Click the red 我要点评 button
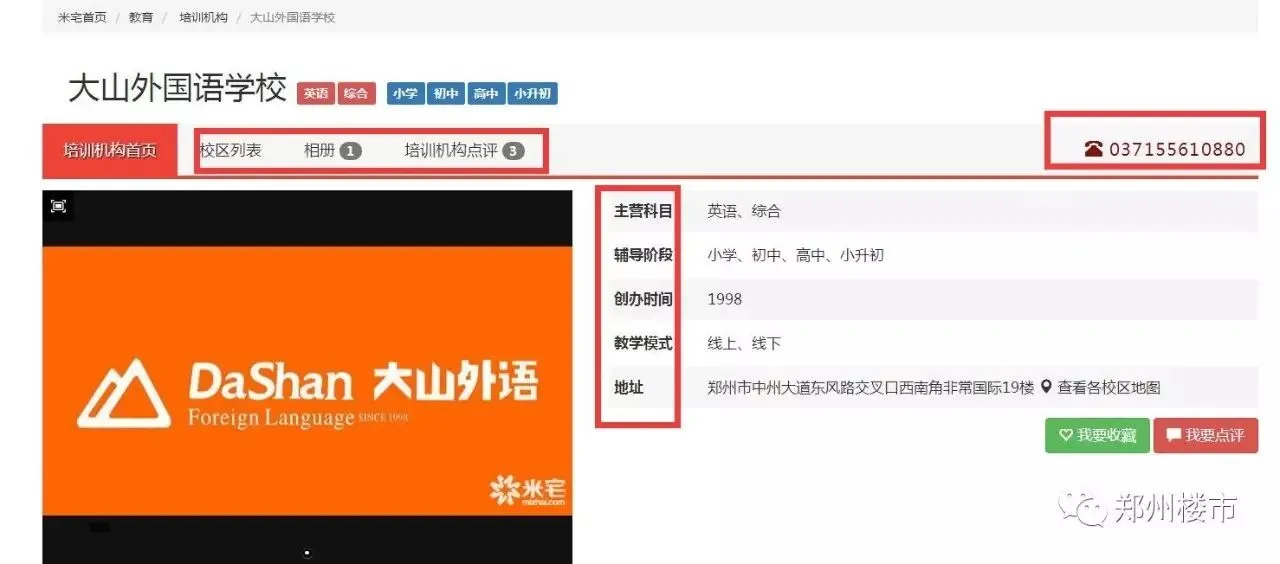 [x=1205, y=436]
